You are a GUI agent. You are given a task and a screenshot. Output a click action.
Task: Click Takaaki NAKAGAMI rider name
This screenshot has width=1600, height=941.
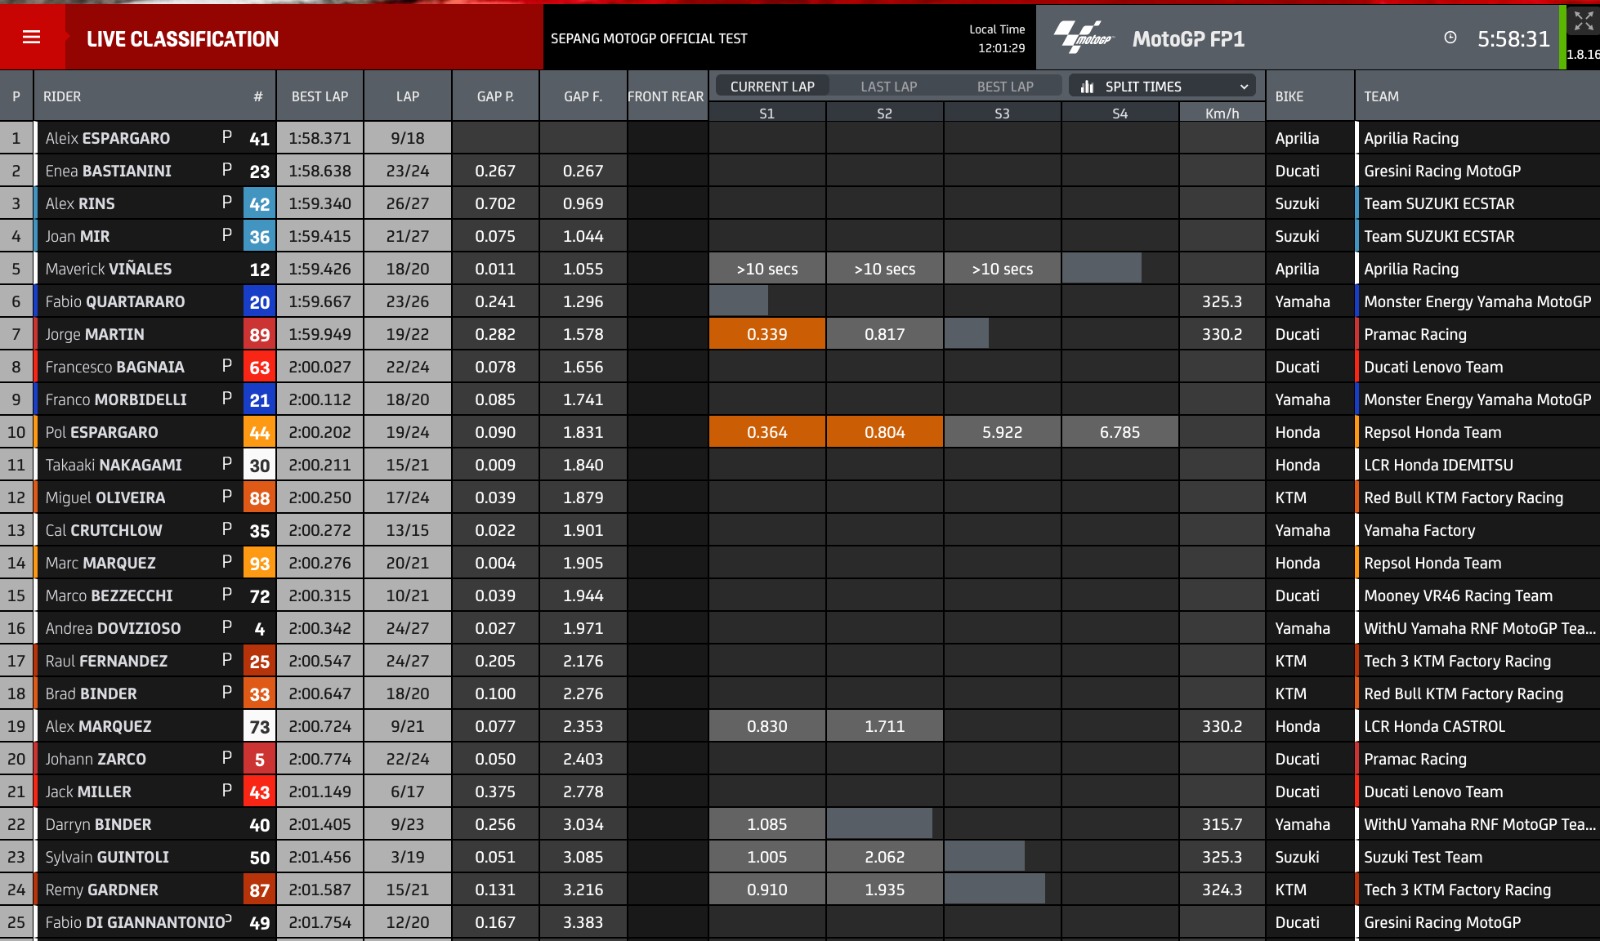pyautogui.click(x=113, y=465)
